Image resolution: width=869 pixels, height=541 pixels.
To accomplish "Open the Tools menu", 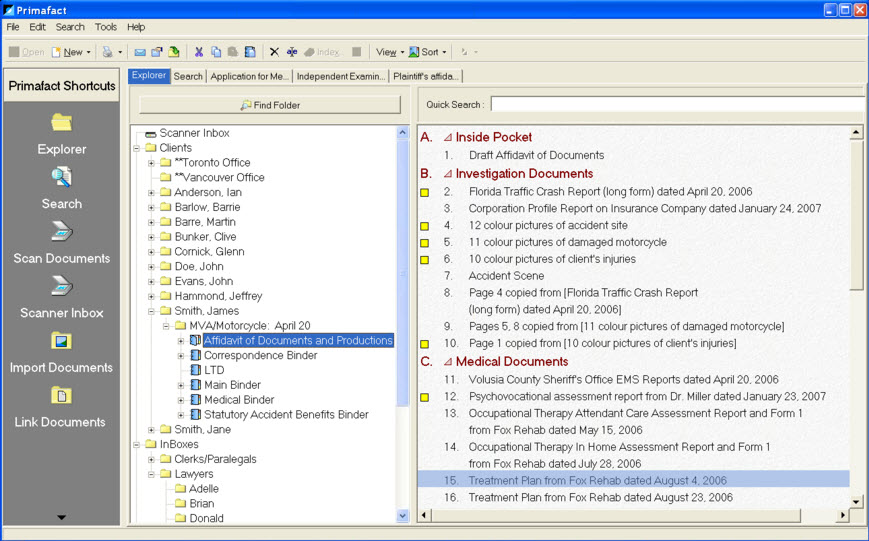I will 105,27.
